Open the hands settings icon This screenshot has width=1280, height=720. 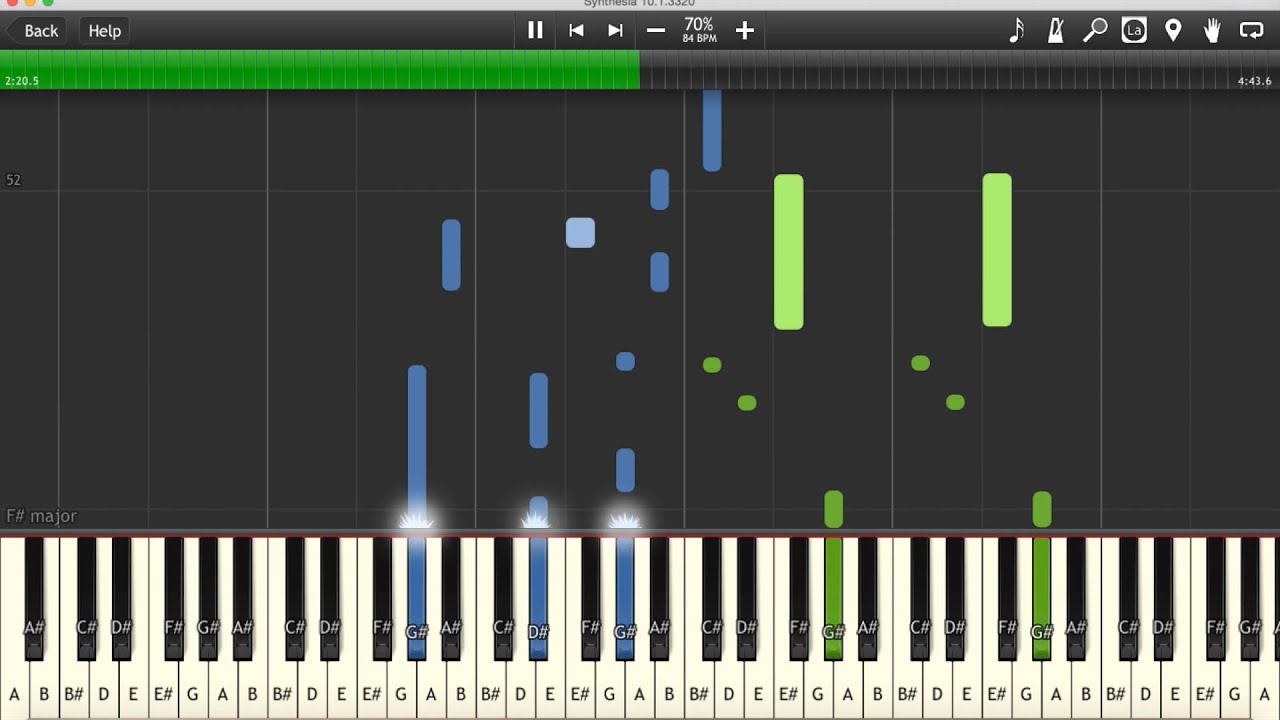(x=1212, y=31)
